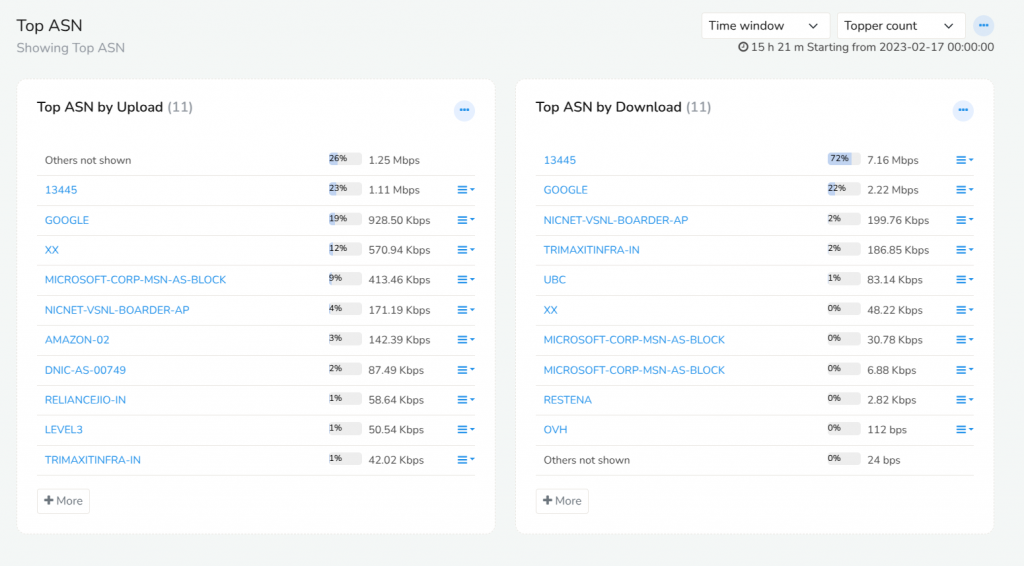Open NICNET-VSNL-BOARDER-AP link in Download list

(x=616, y=220)
